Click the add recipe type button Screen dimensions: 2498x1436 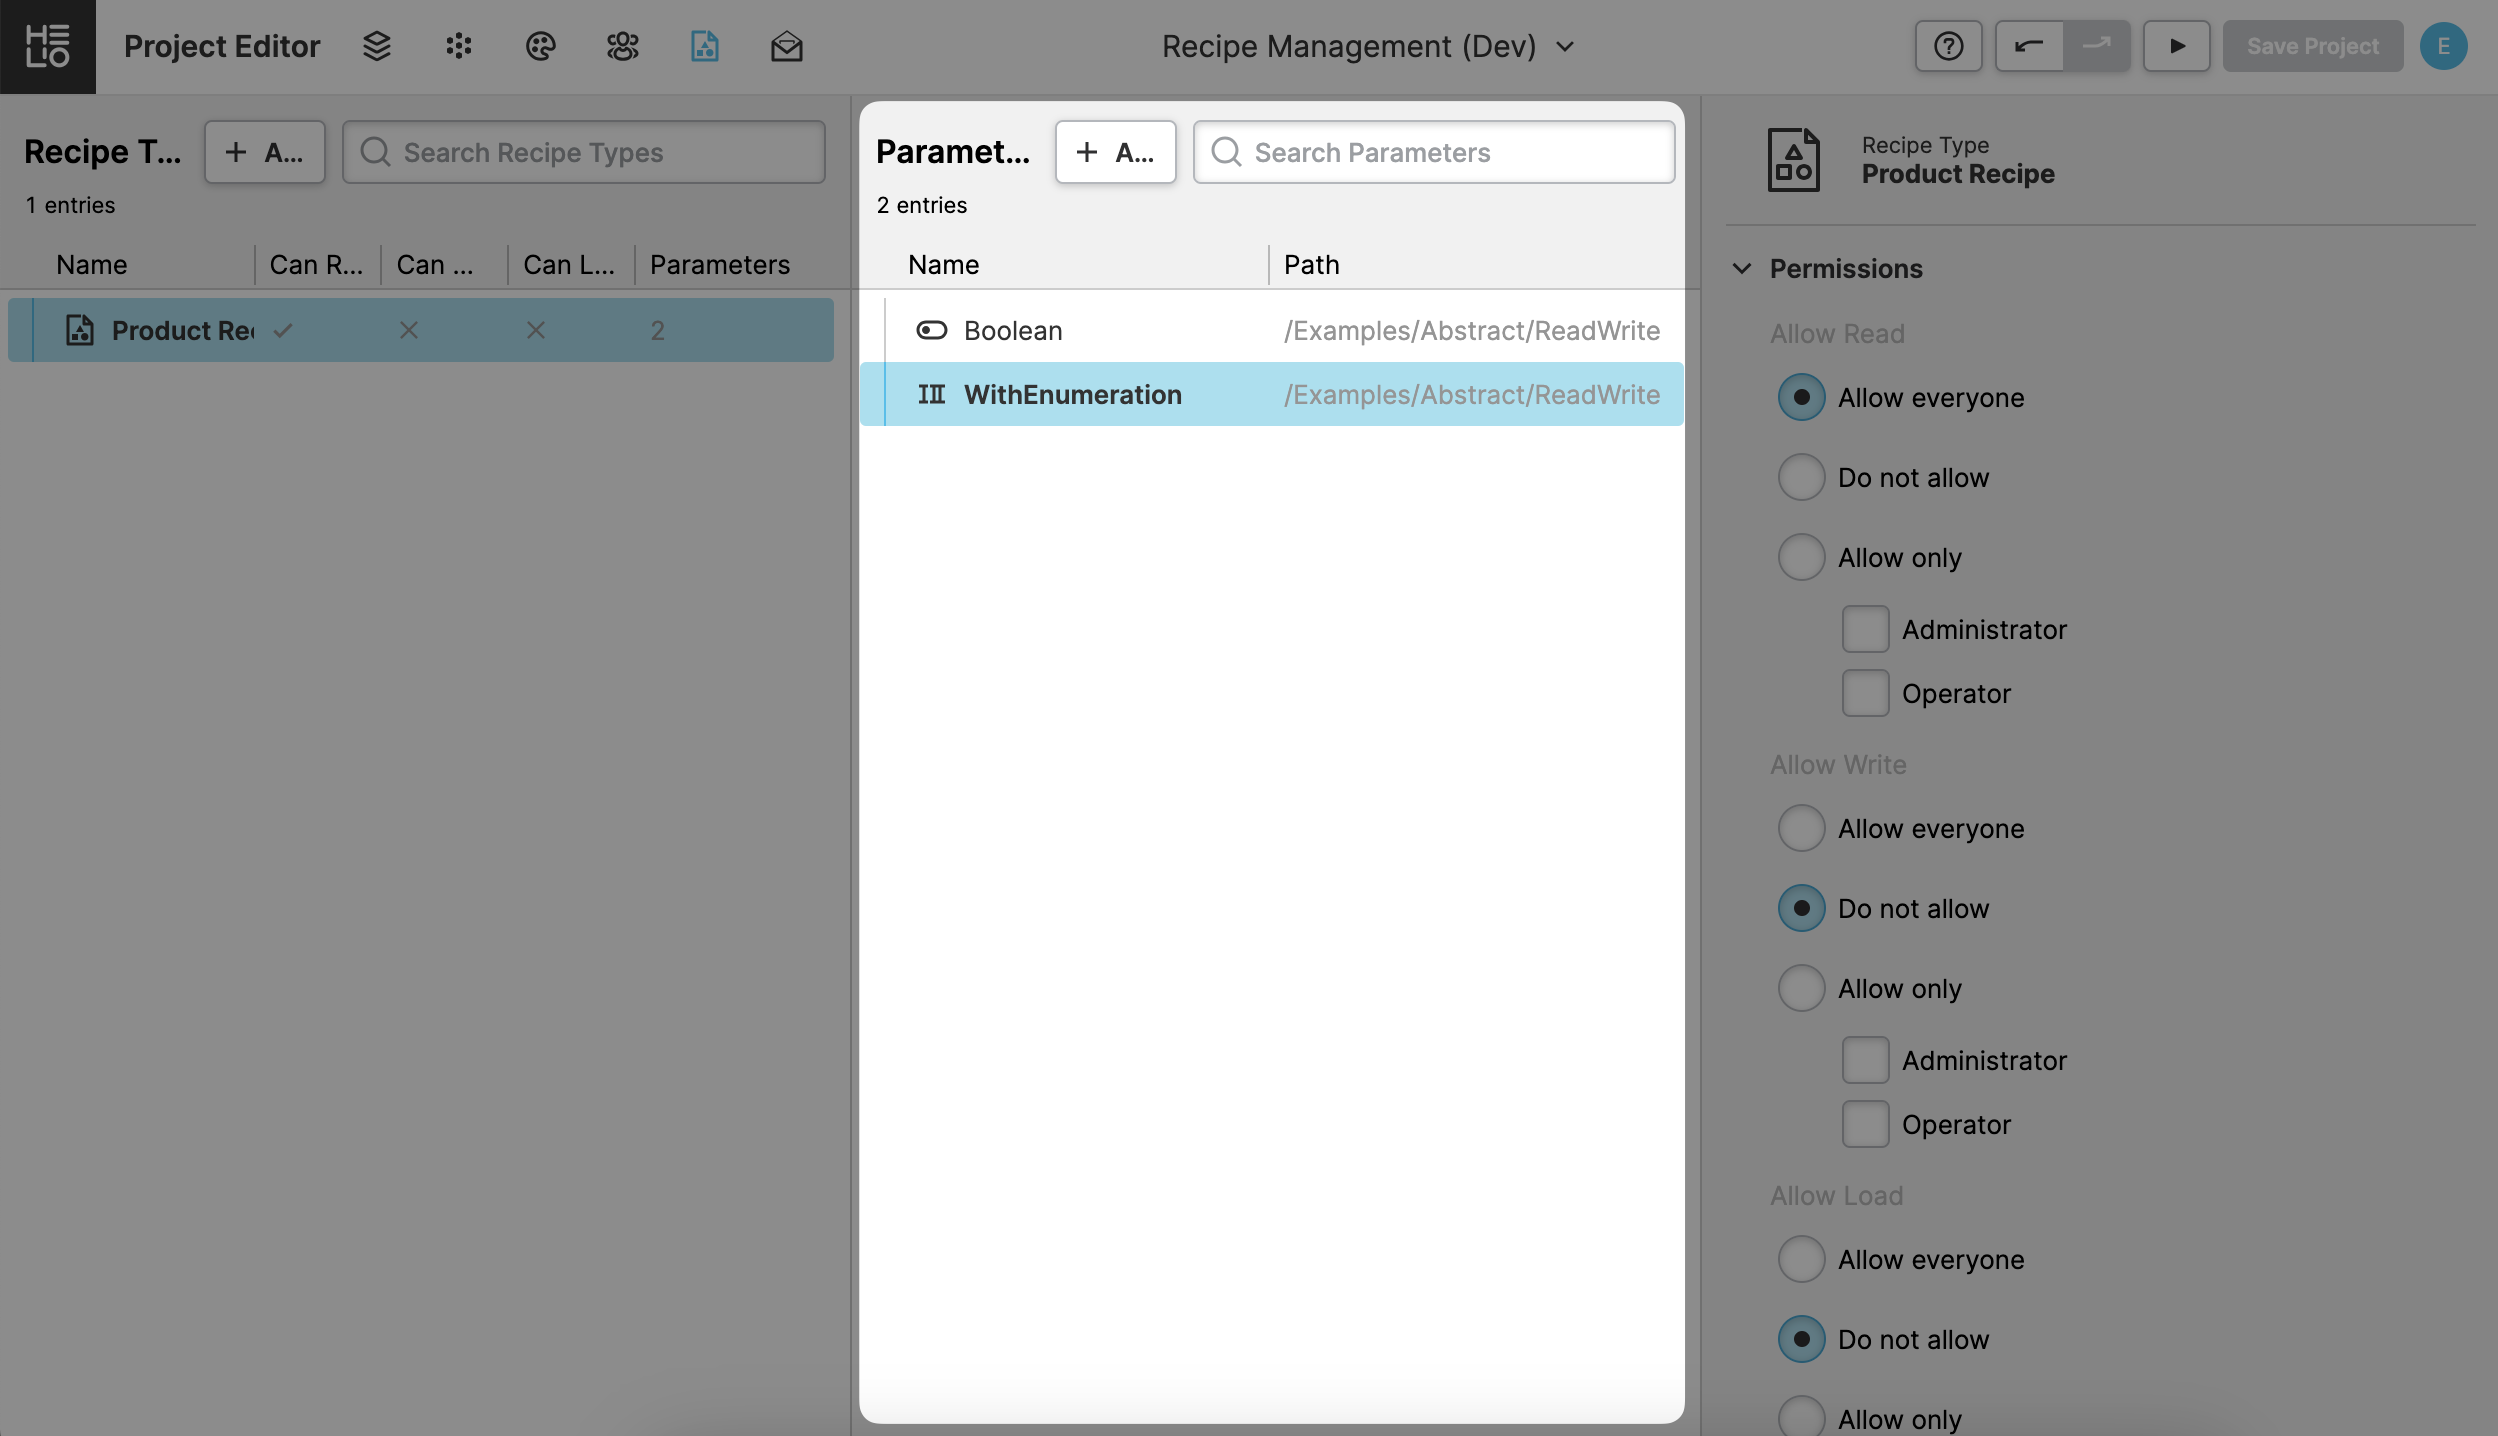[264, 152]
